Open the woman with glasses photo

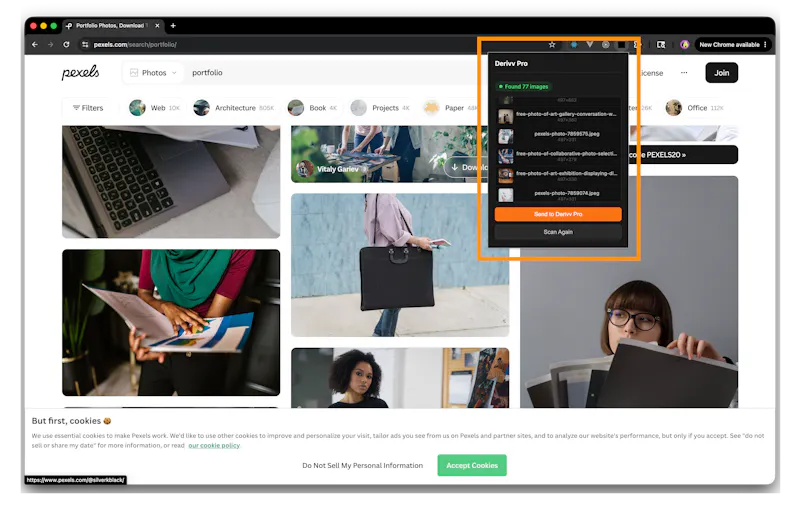click(x=629, y=327)
